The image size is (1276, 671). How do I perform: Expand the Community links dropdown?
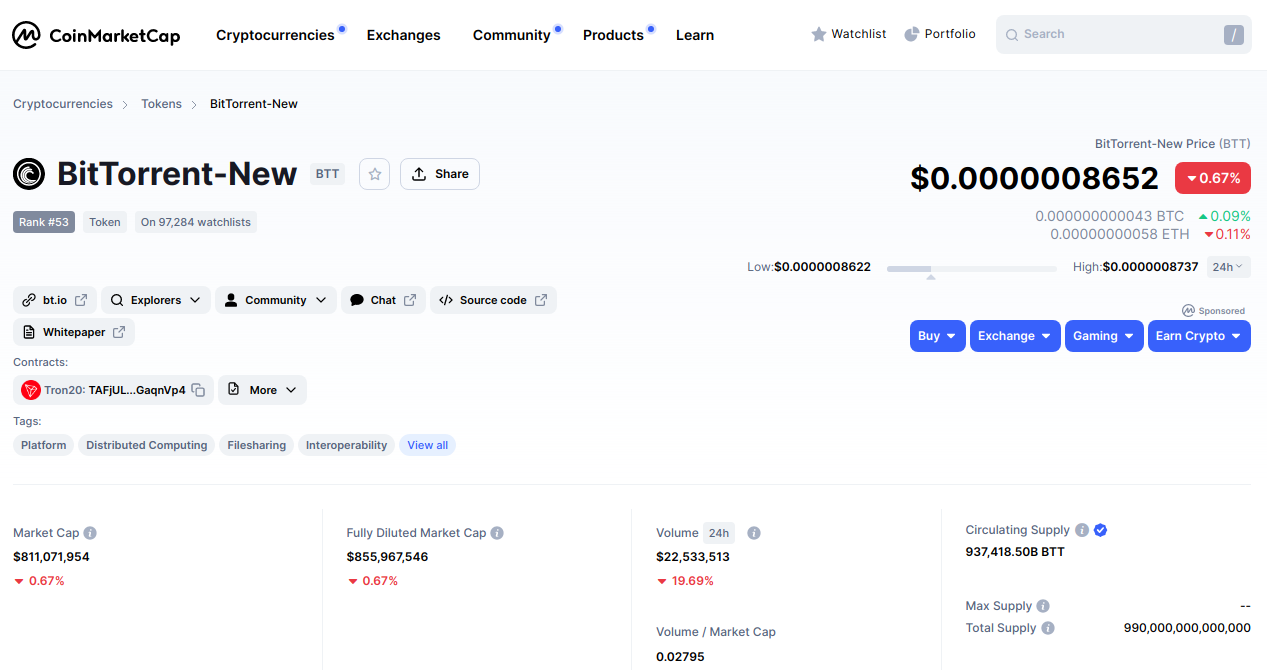coord(276,300)
